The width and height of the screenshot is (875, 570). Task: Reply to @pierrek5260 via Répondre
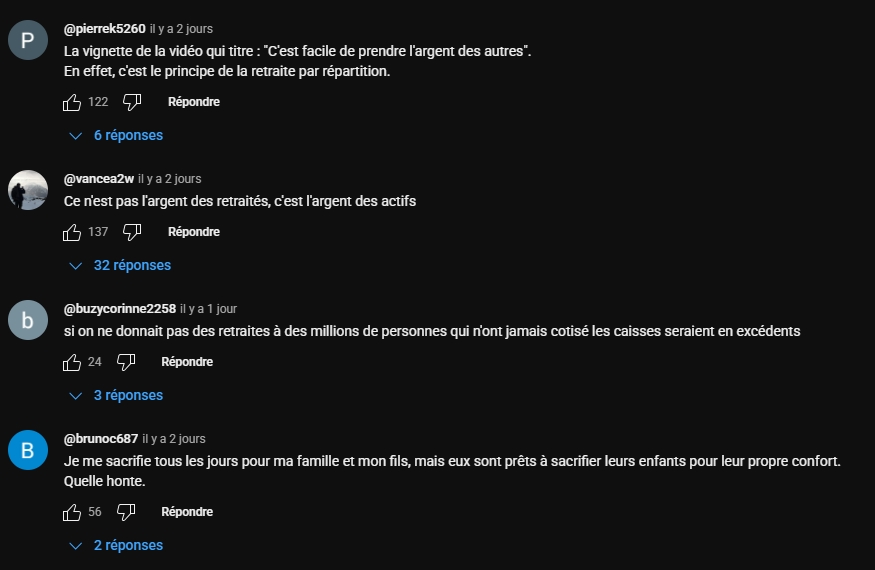[194, 102]
